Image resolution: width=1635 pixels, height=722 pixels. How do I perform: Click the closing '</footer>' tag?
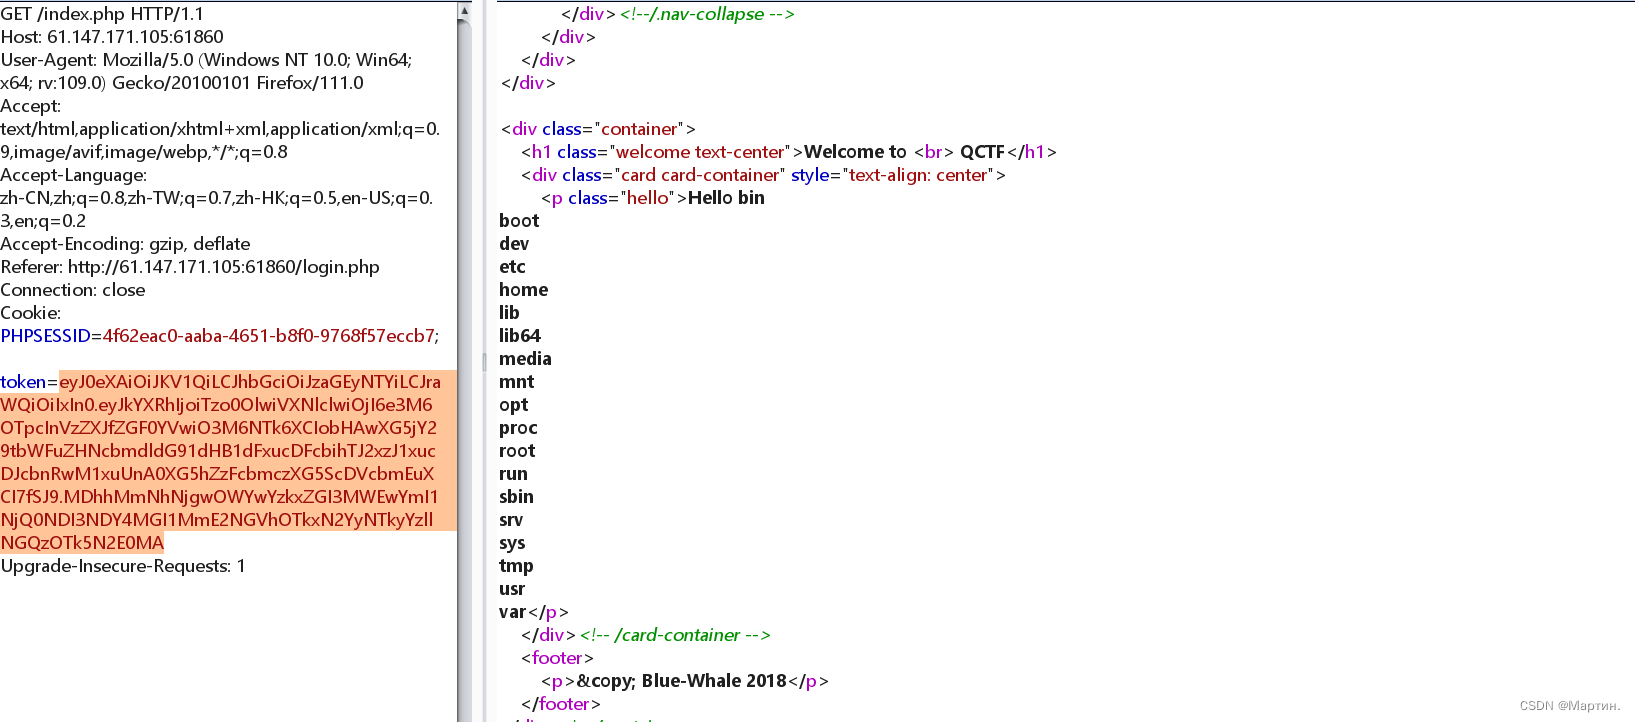tap(560, 704)
